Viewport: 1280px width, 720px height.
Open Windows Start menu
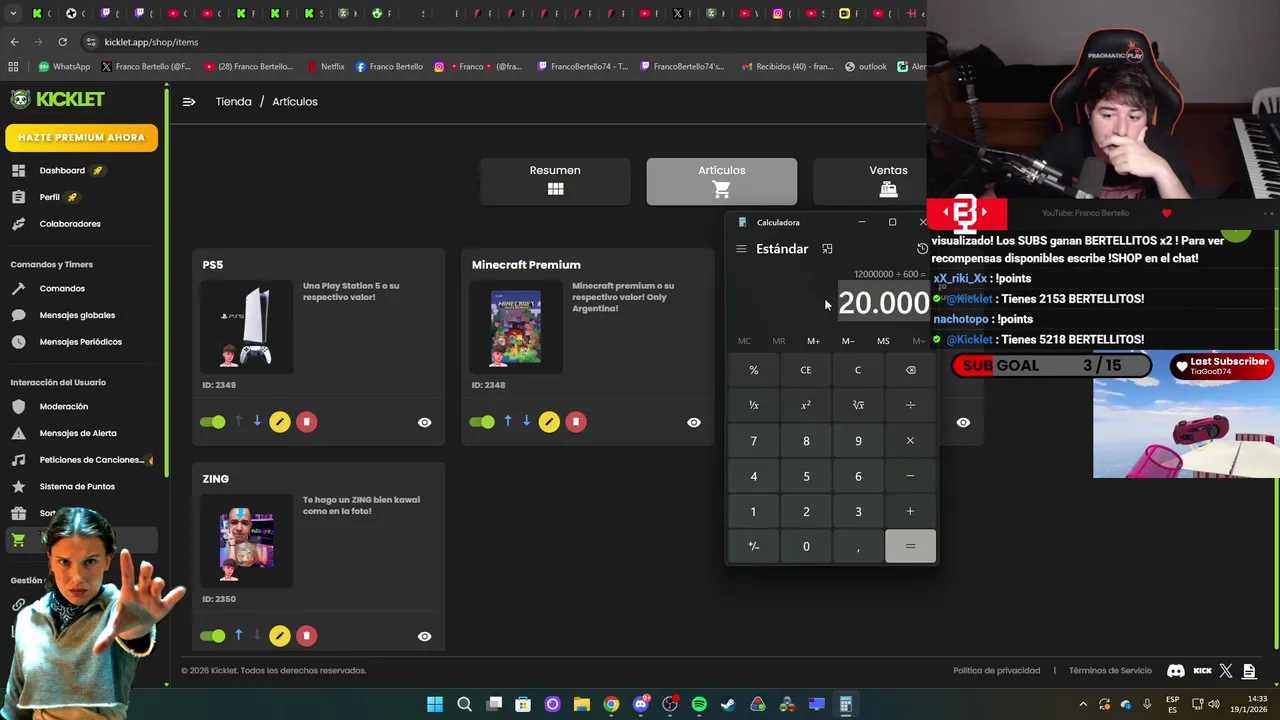point(435,704)
